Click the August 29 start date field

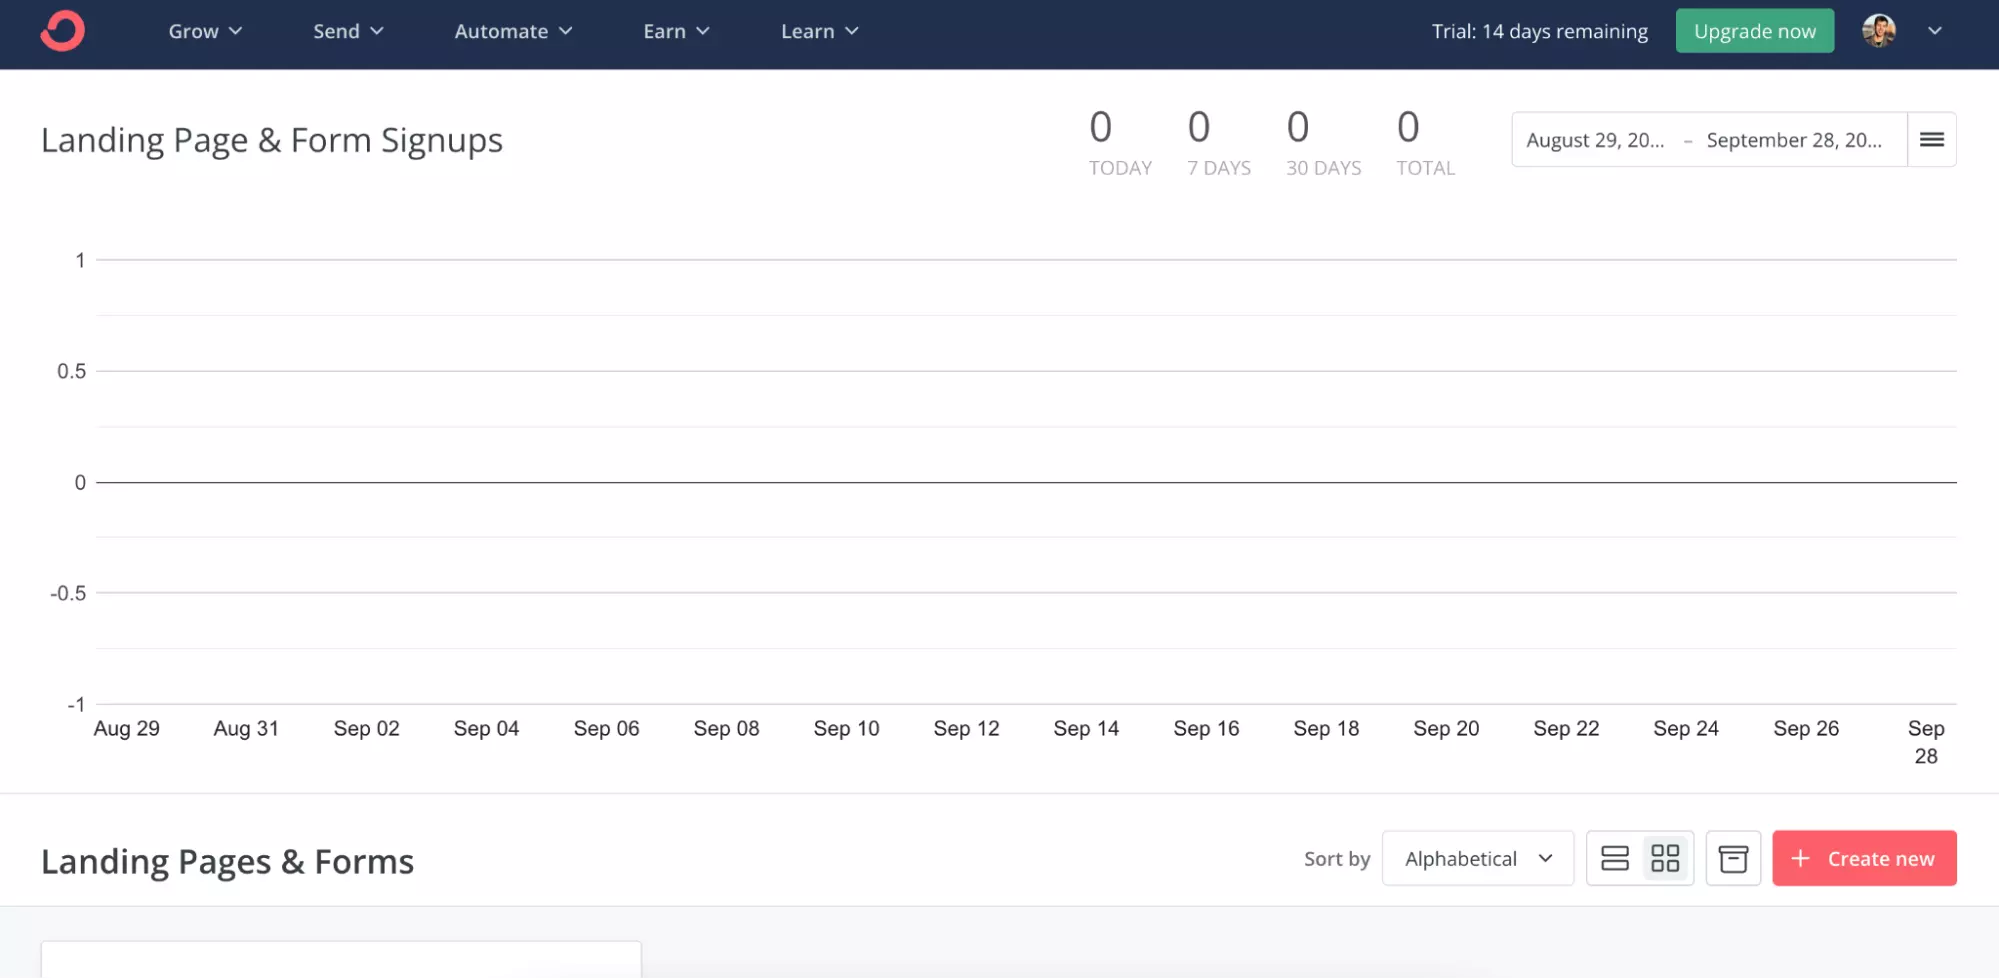pos(1594,140)
